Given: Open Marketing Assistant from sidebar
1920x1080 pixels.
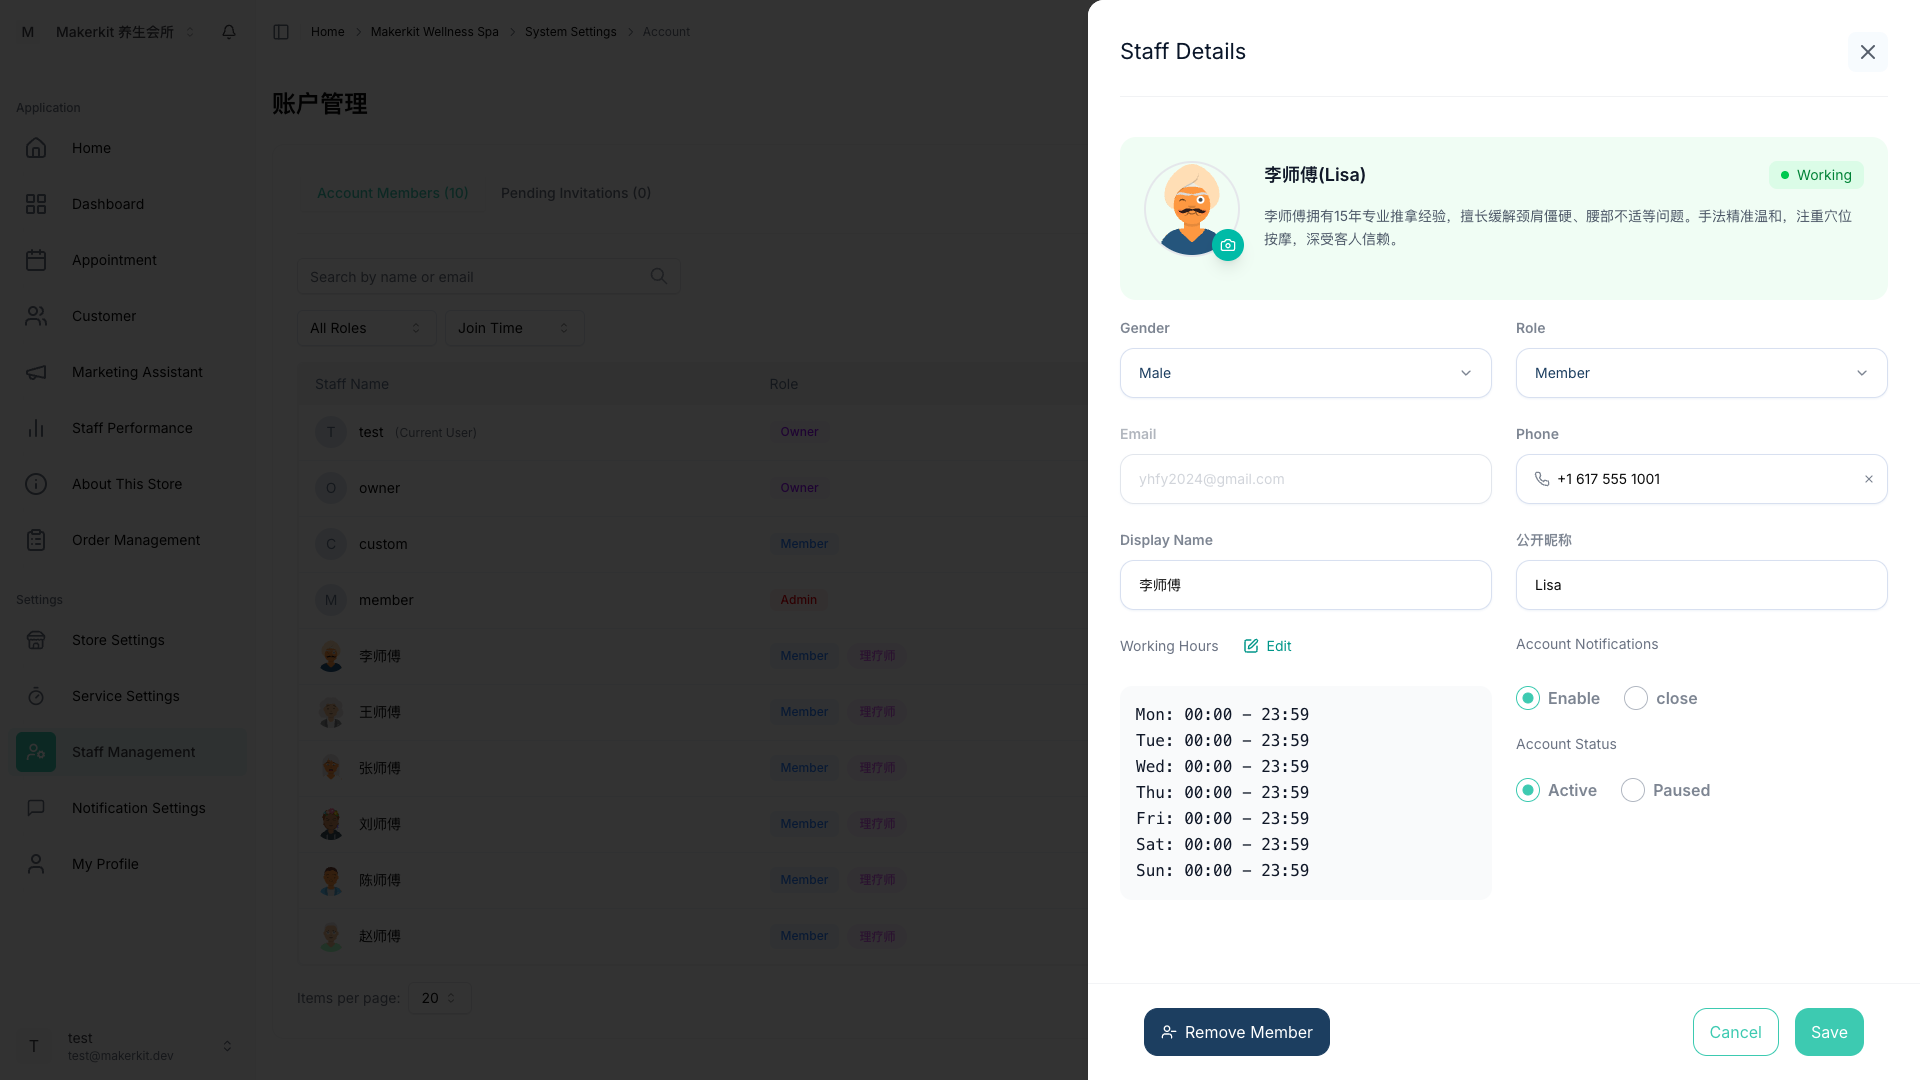Looking at the screenshot, I should (137, 372).
